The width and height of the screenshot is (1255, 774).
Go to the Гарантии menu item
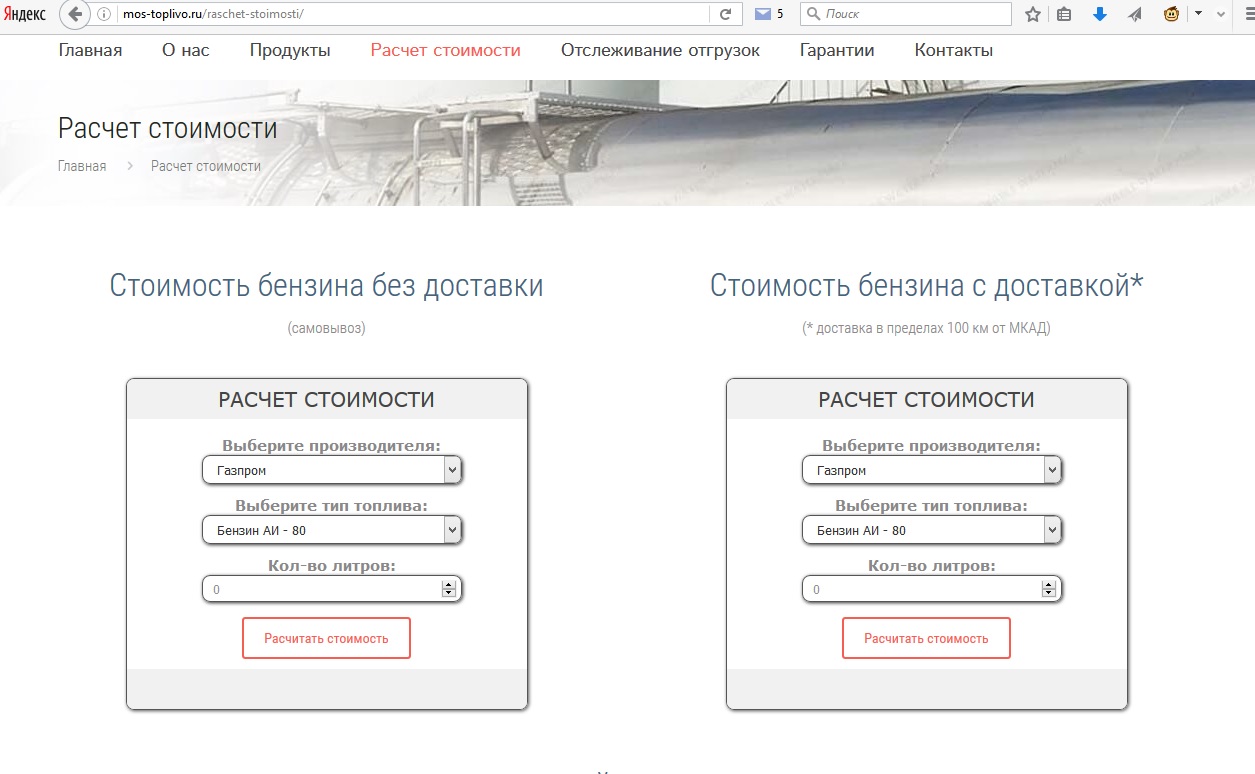tap(837, 50)
